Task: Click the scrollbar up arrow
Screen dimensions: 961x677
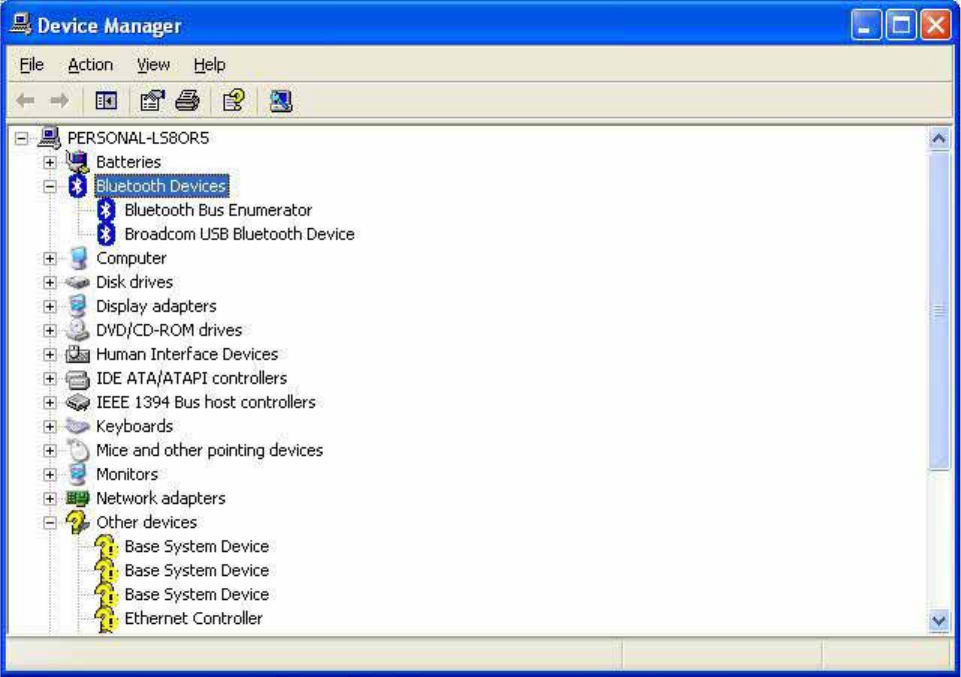Action: (939, 139)
